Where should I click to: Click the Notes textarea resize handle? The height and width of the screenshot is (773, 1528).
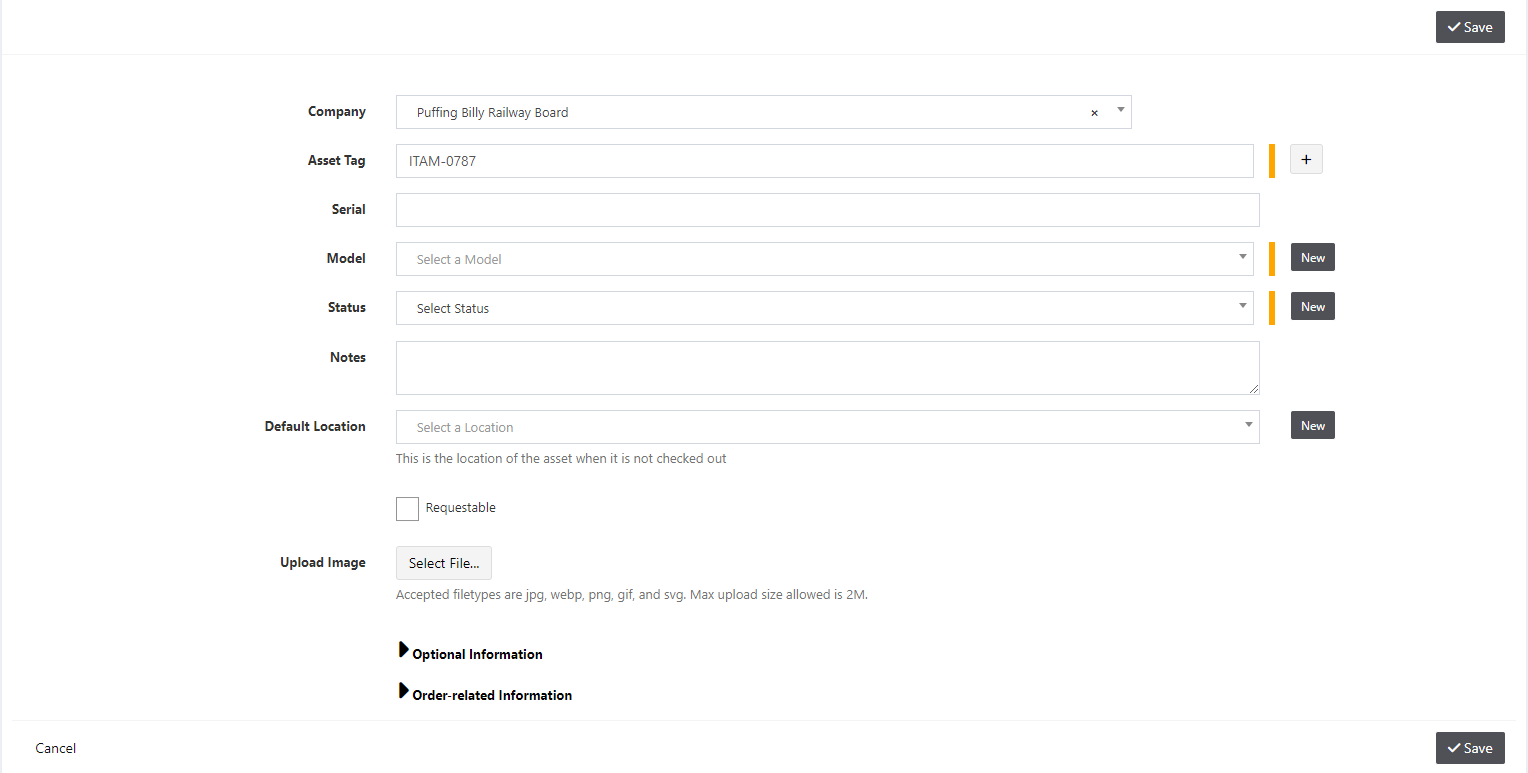1253,388
